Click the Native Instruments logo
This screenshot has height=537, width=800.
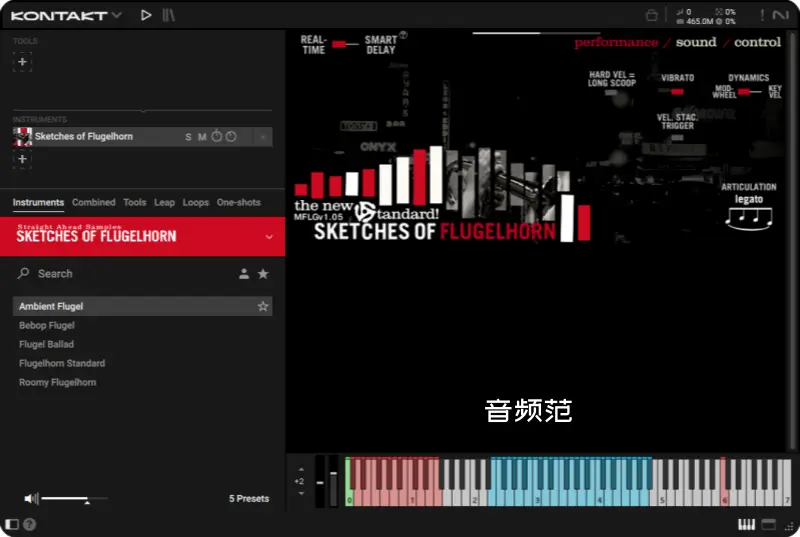tap(781, 15)
